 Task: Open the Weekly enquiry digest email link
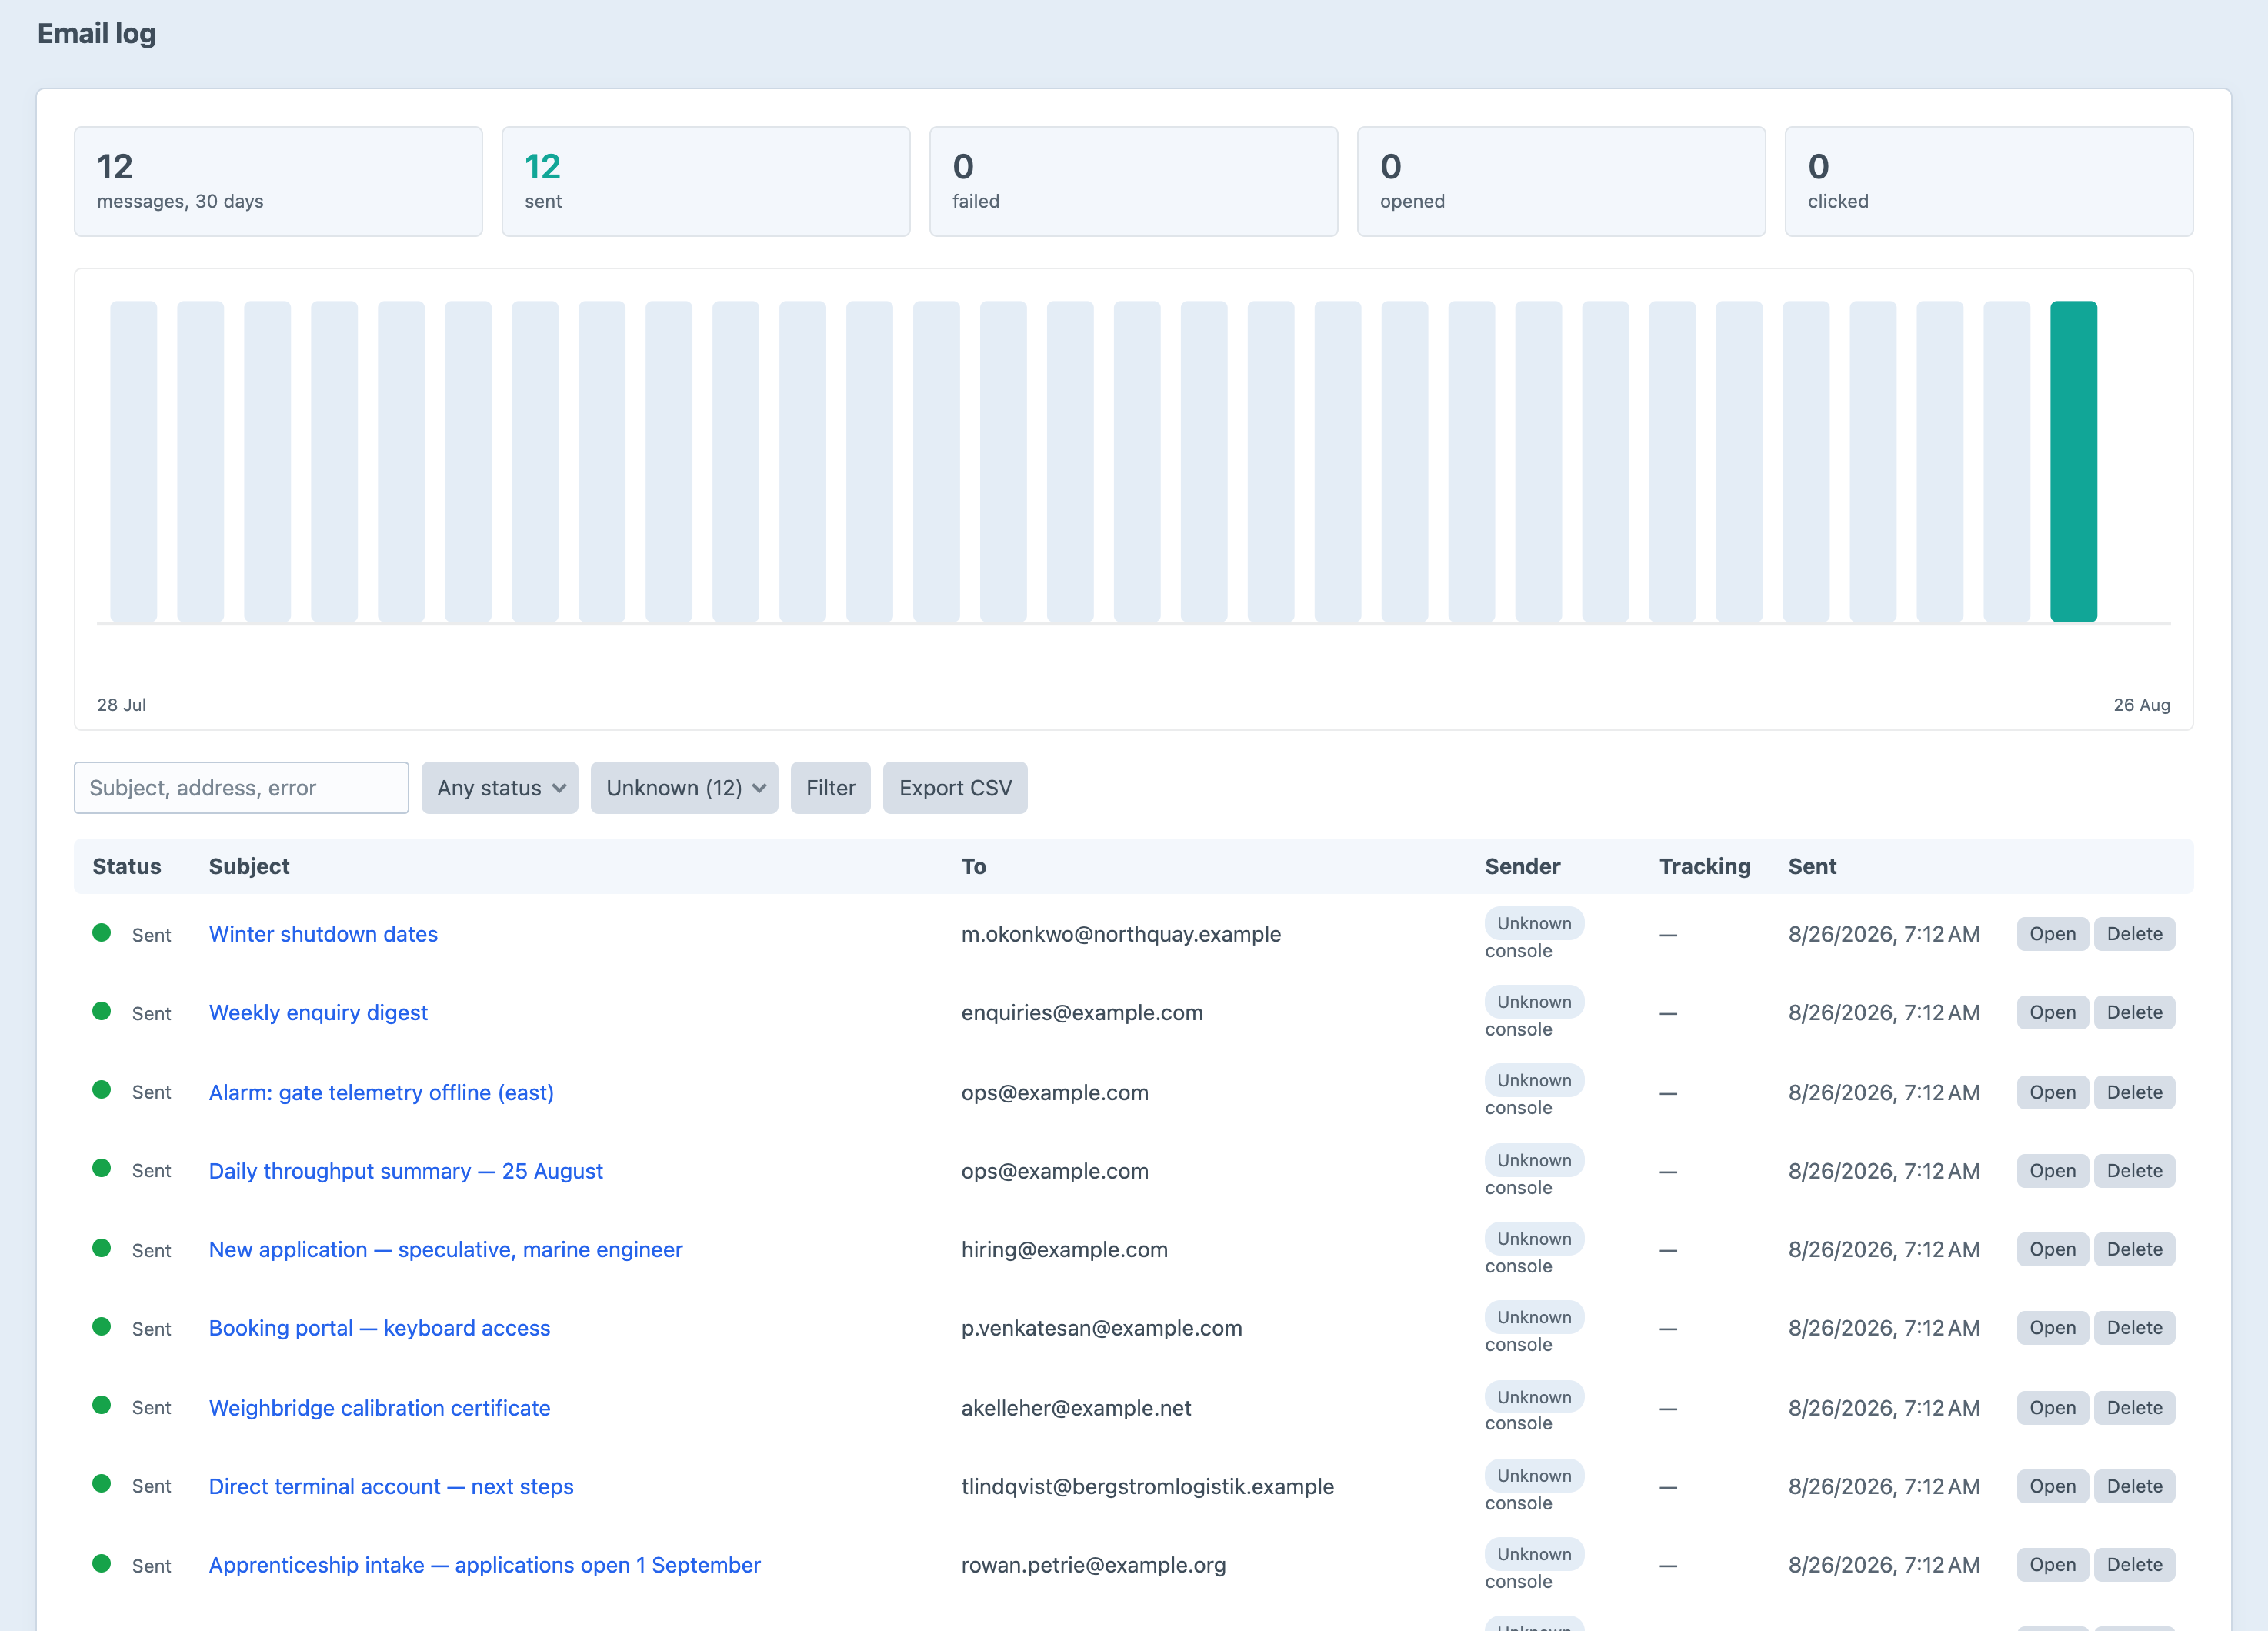click(318, 1013)
